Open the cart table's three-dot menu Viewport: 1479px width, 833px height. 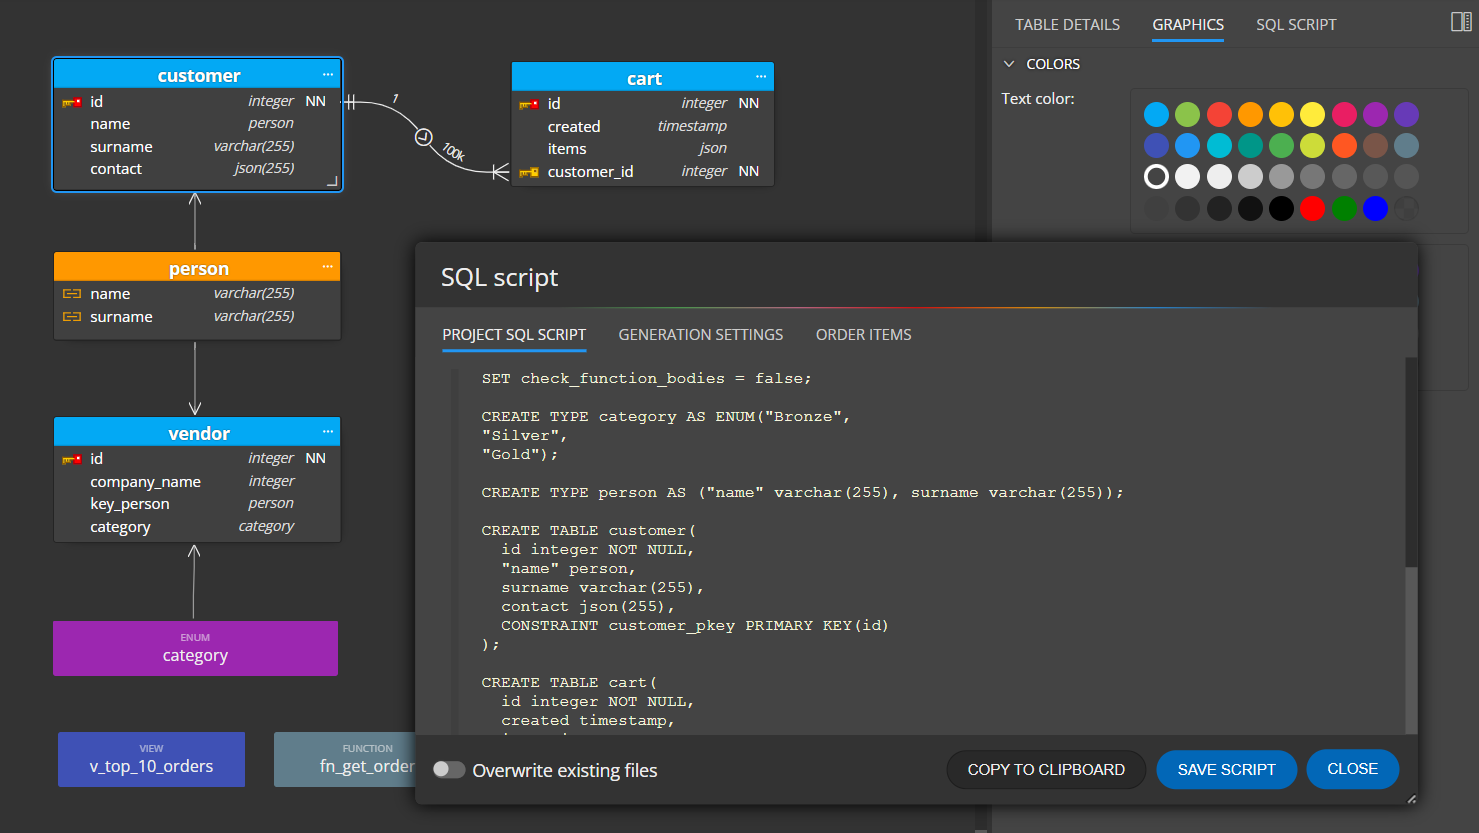click(761, 77)
